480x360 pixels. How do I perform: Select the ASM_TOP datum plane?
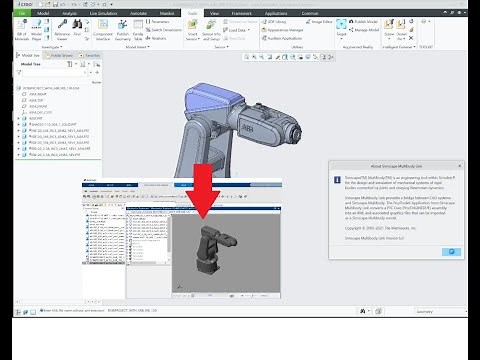33,100
